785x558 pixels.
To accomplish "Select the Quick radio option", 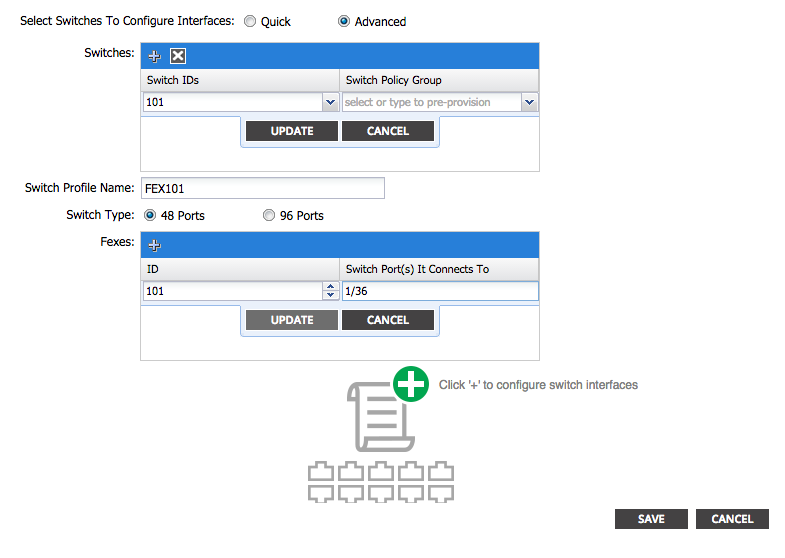I will [250, 21].
